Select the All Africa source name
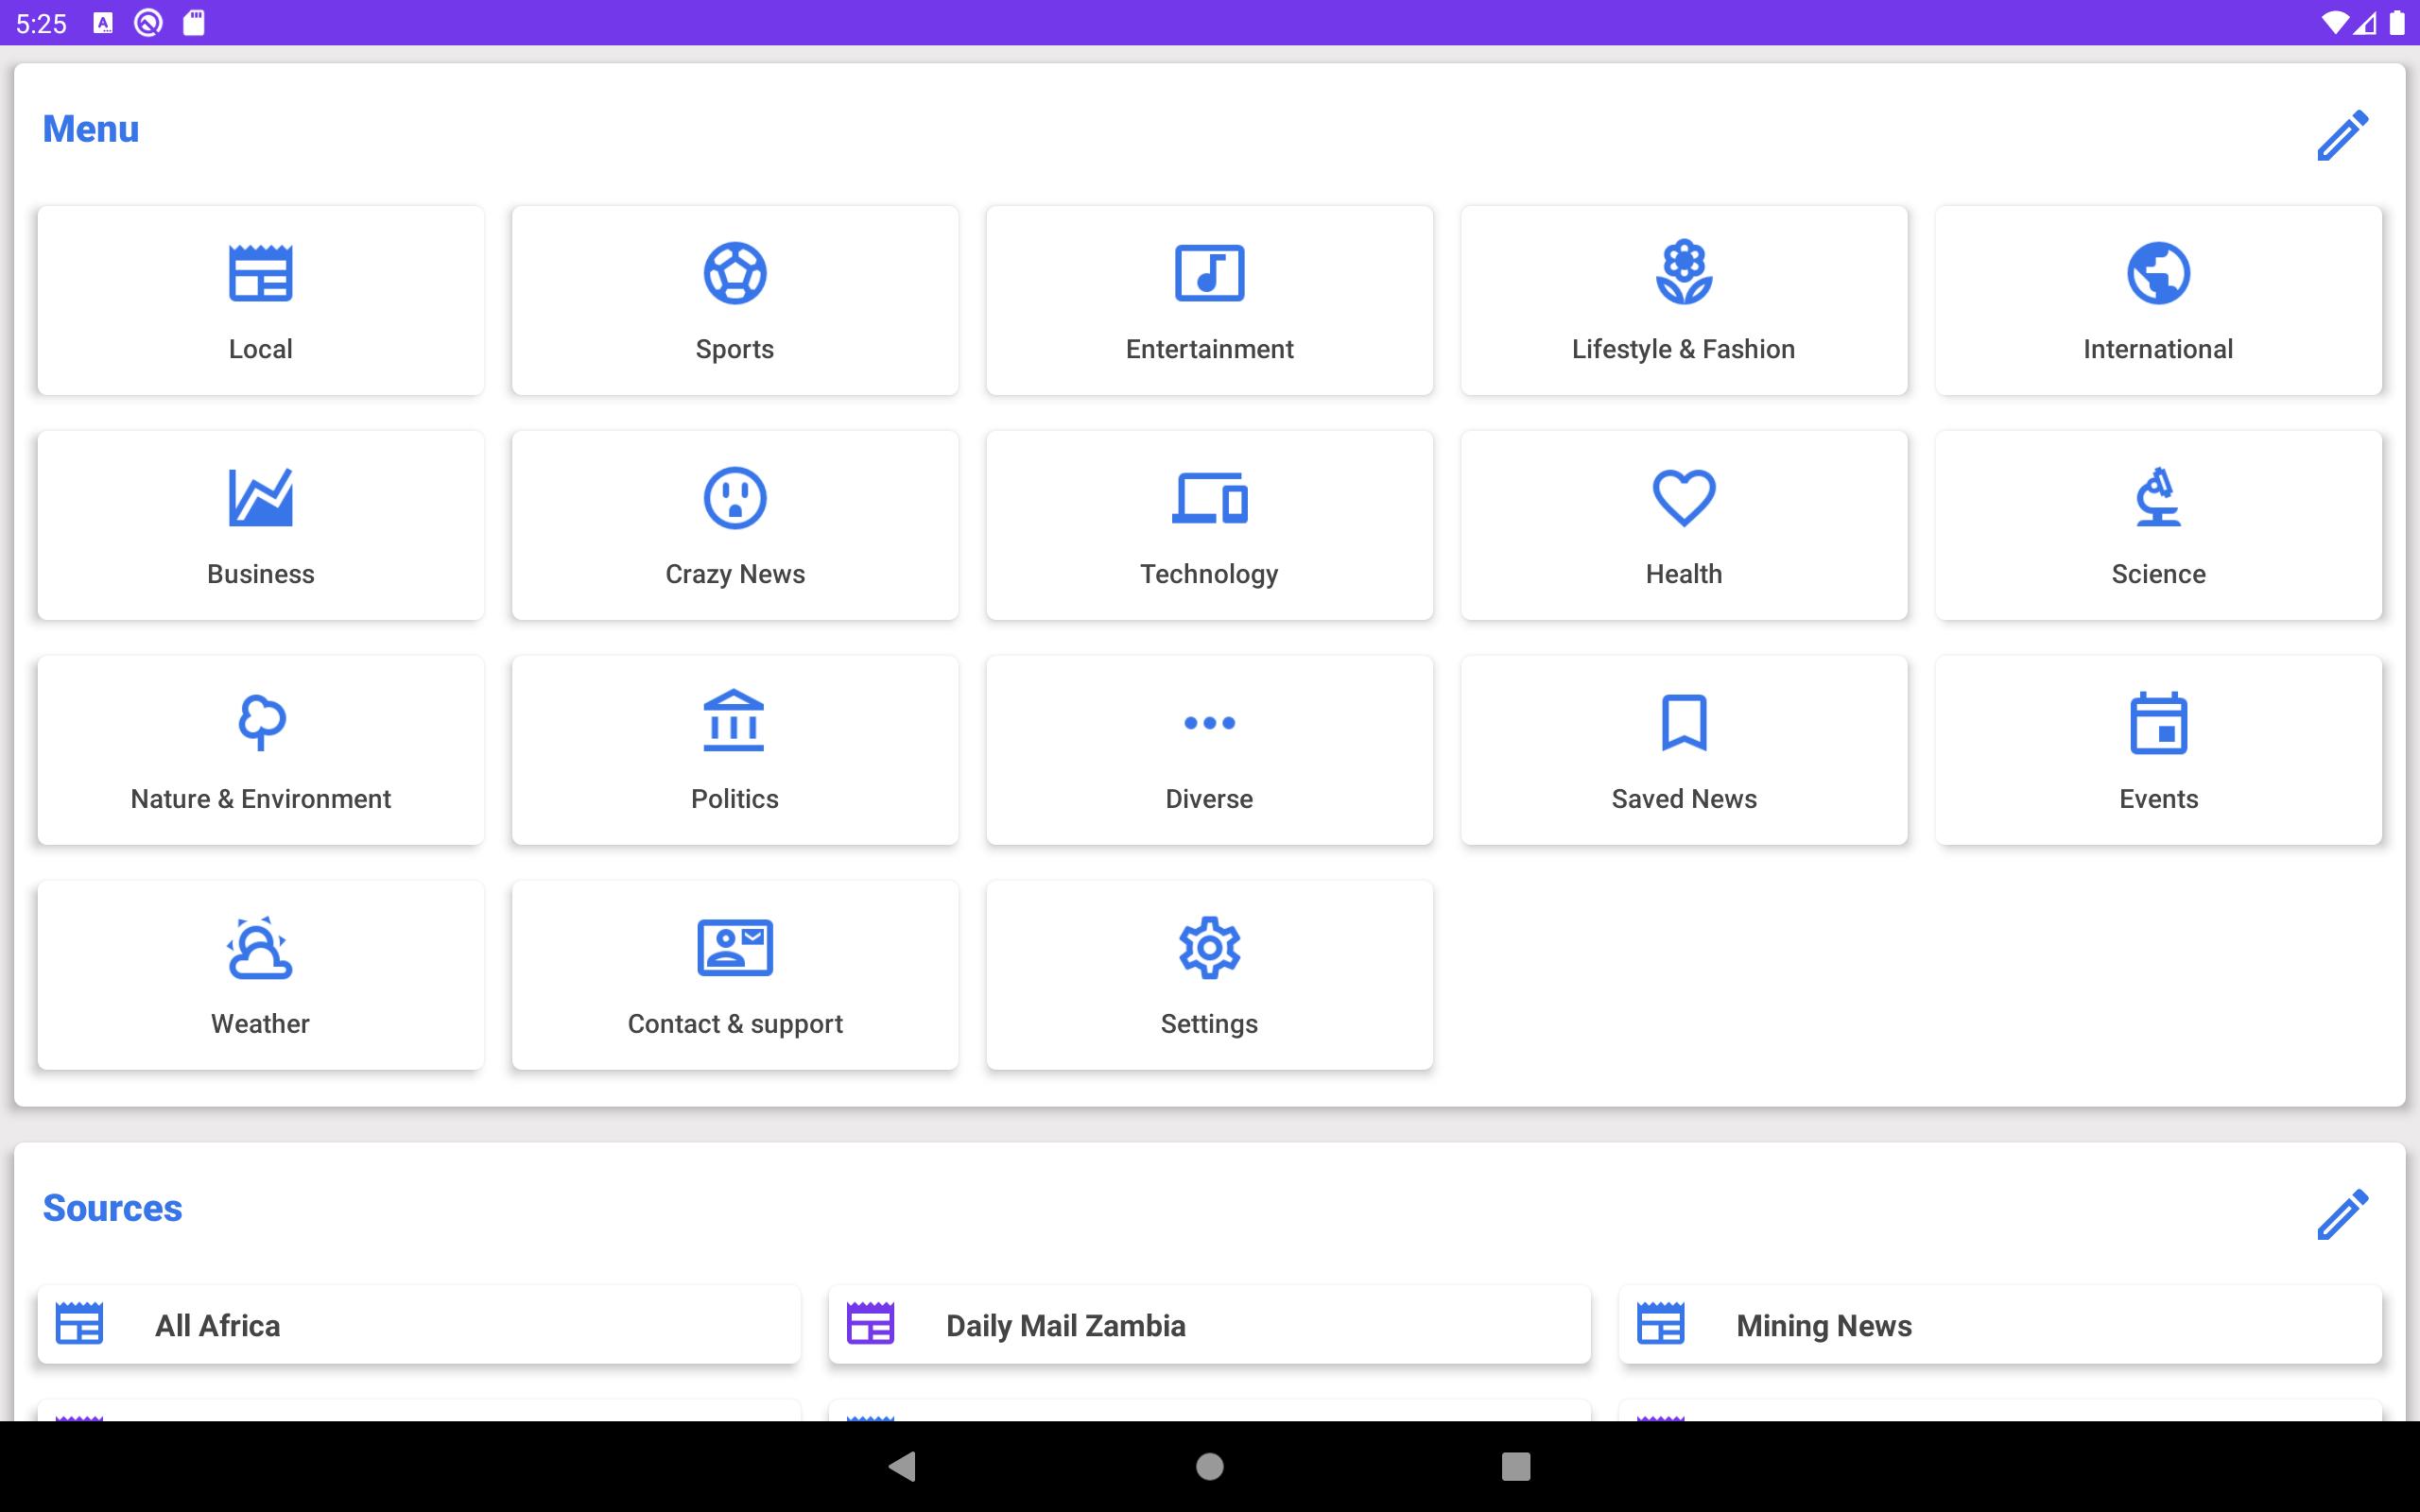 pos(218,1325)
